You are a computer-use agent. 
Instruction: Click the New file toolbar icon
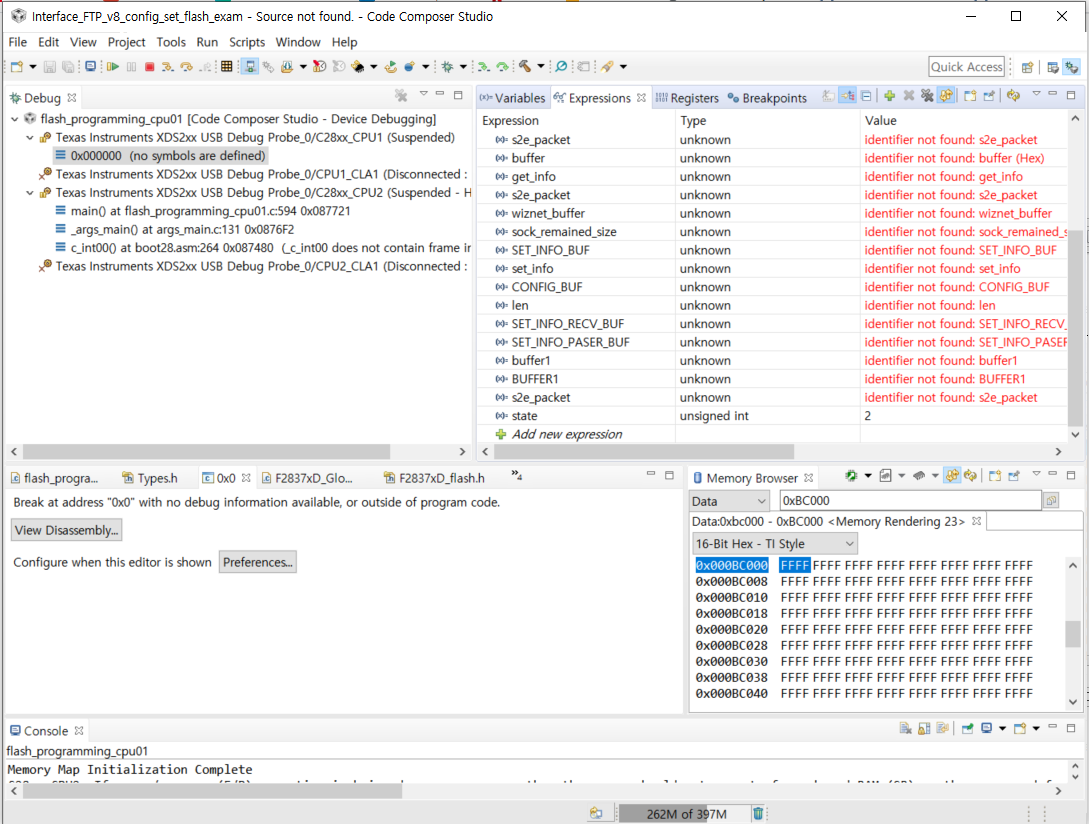[x=17, y=67]
